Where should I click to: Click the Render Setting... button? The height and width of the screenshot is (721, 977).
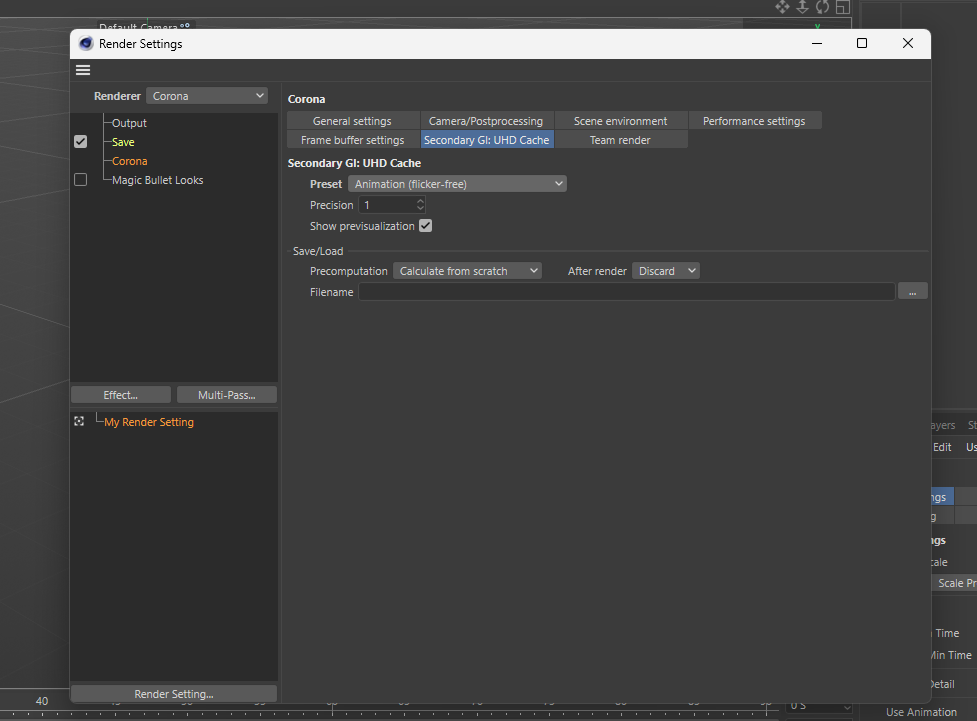(174, 694)
